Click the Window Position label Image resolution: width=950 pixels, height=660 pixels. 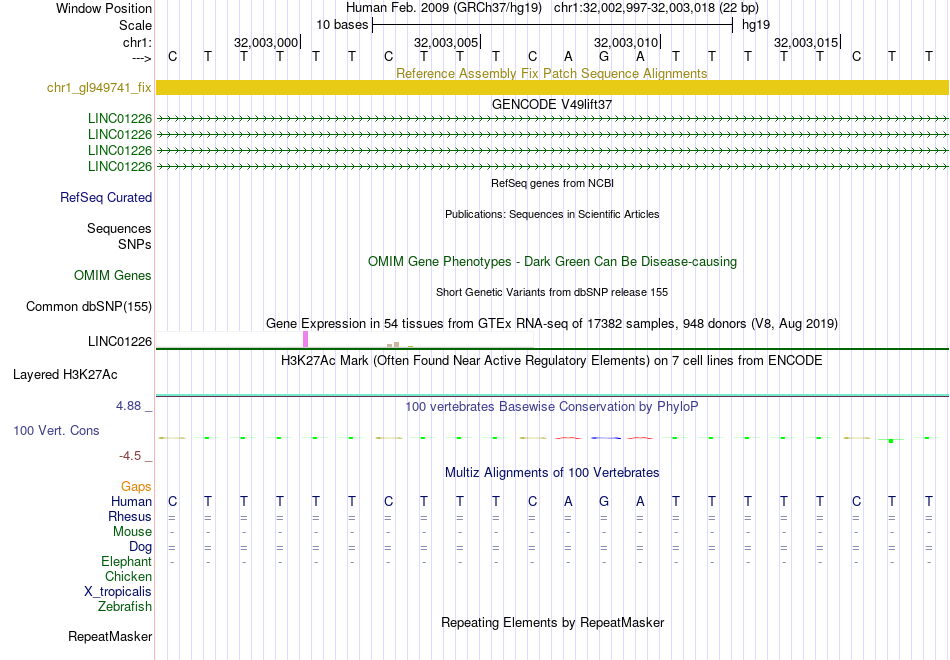tap(104, 8)
